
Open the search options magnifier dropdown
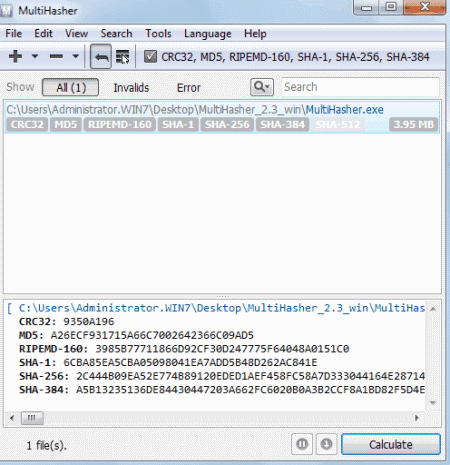point(262,87)
